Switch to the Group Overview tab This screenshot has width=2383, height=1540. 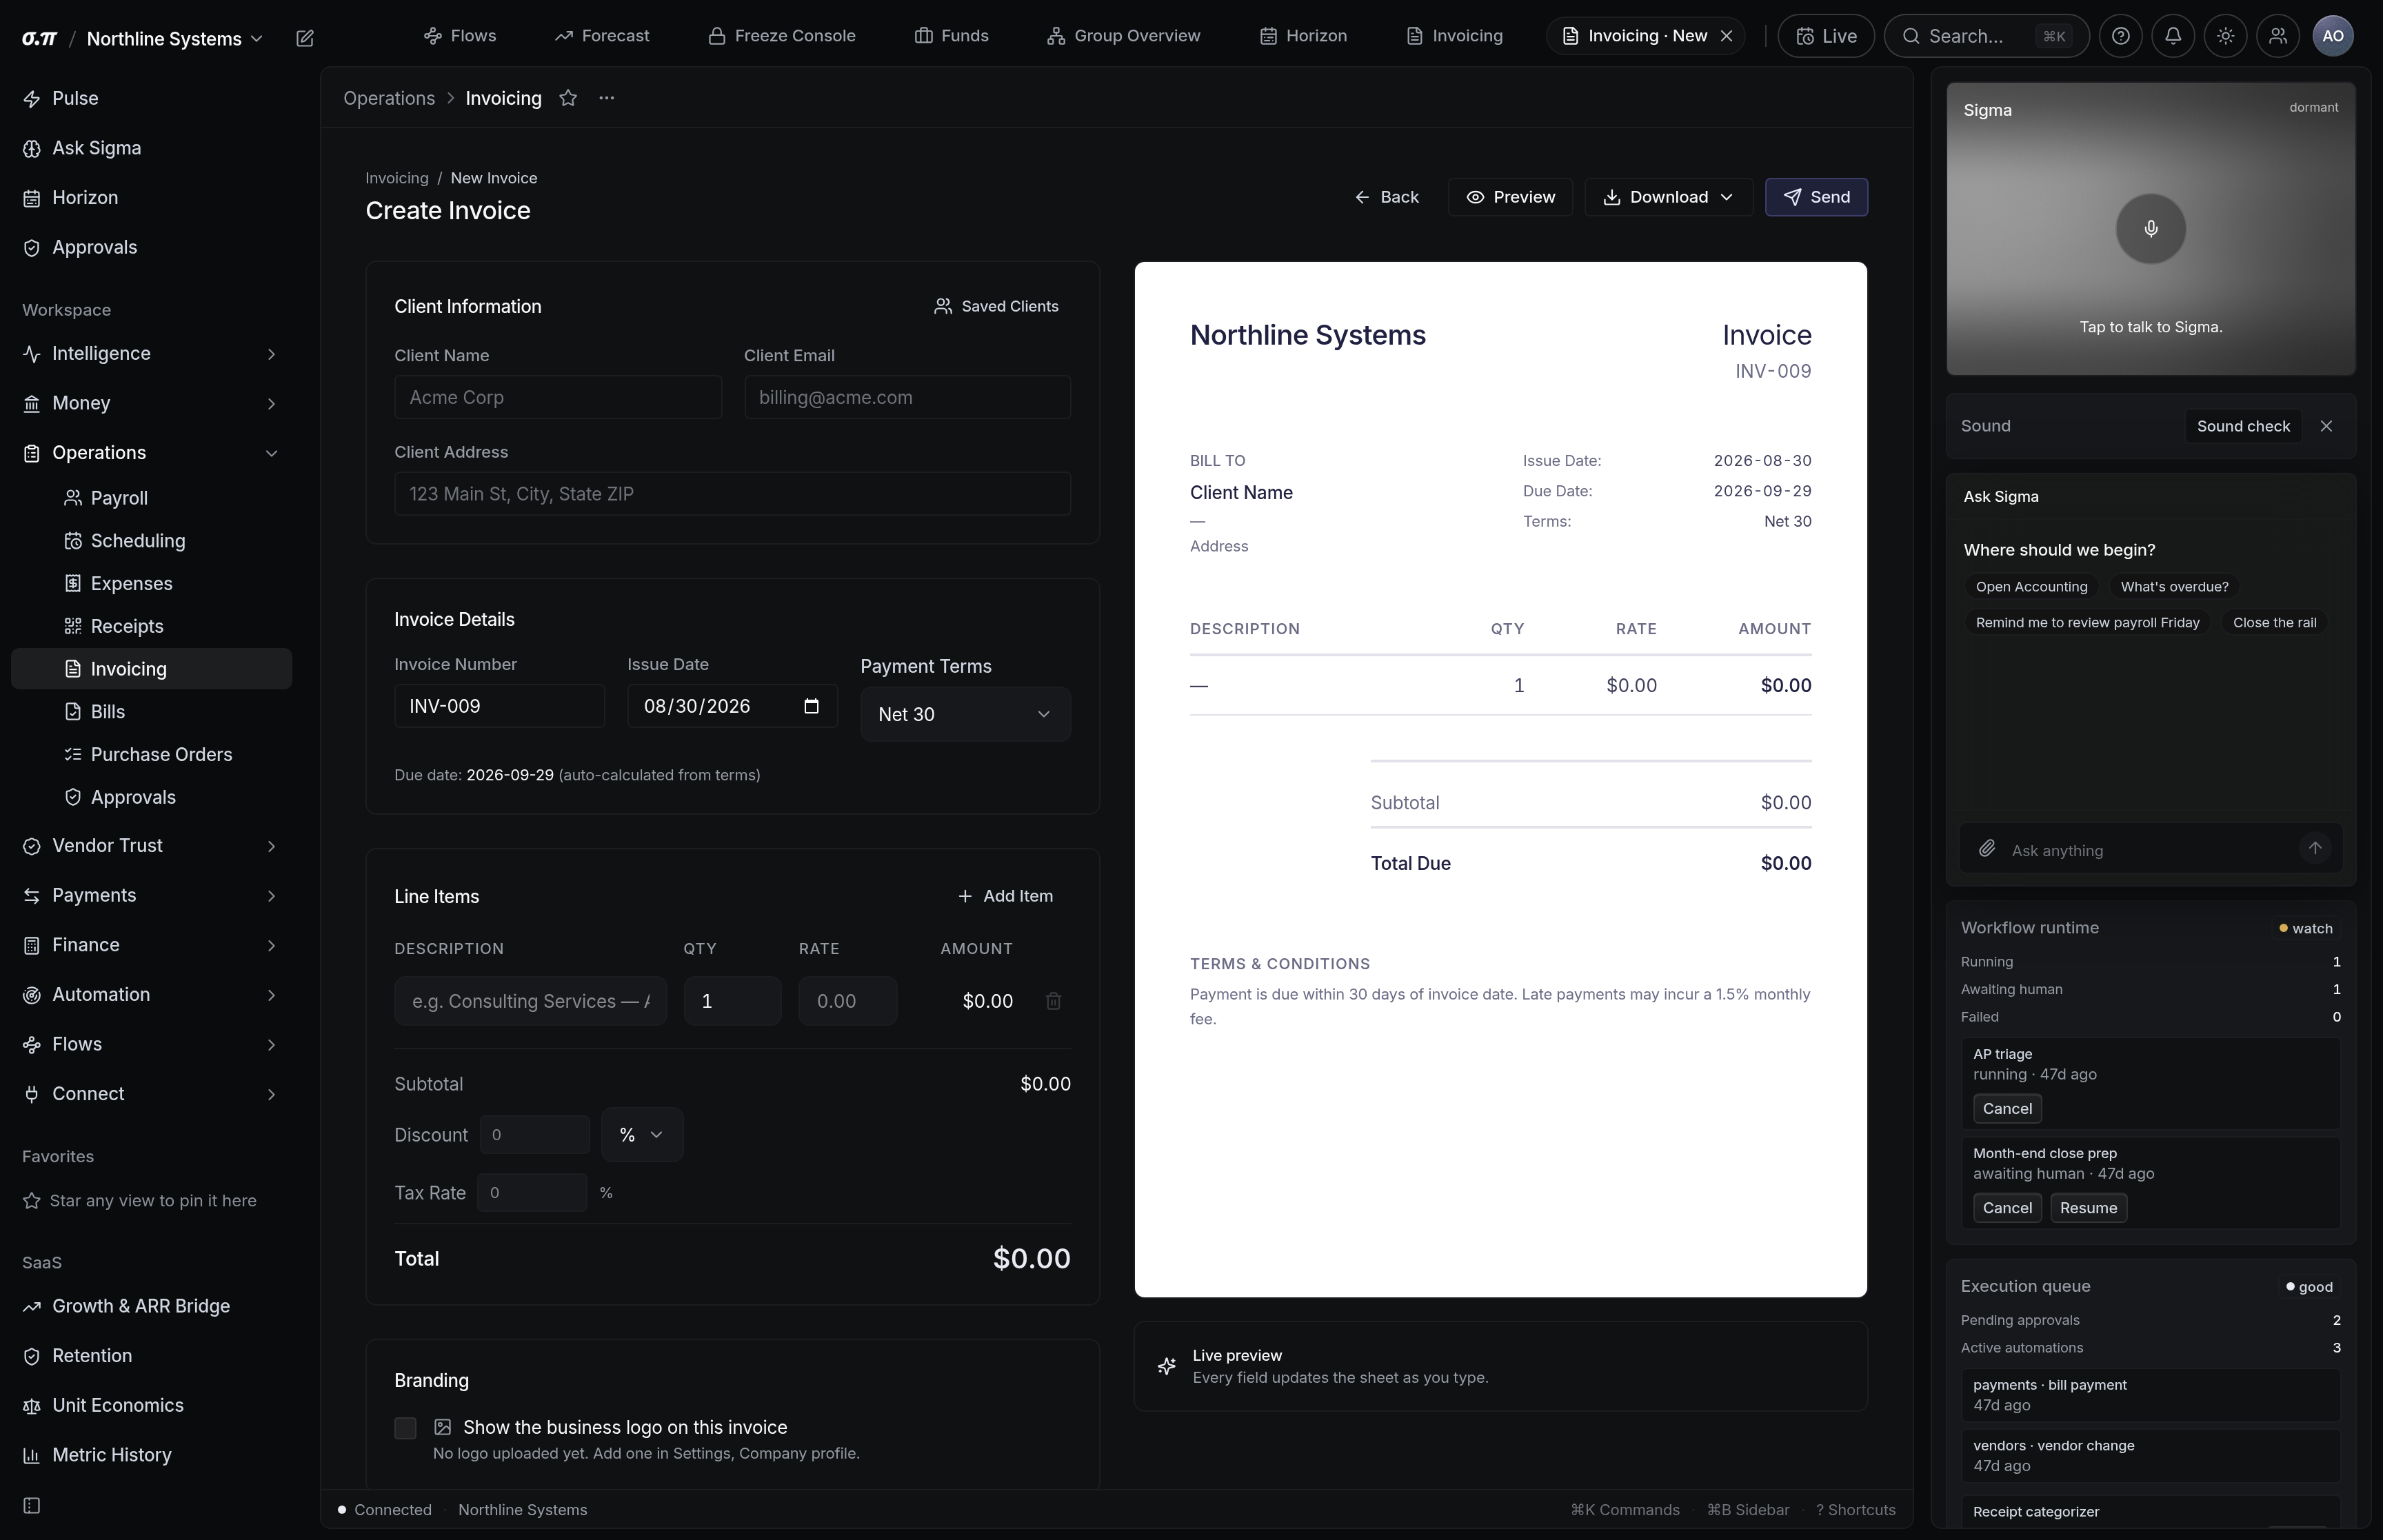(1124, 36)
